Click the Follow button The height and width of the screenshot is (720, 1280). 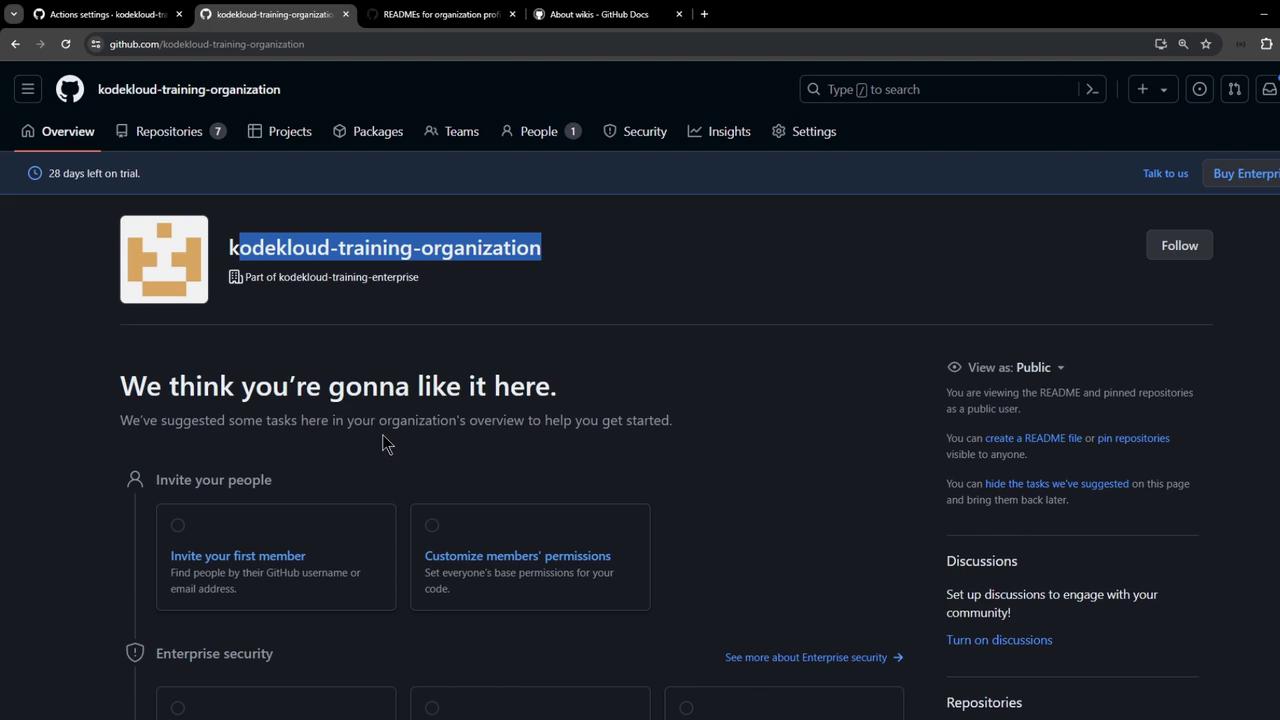(x=1179, y=245)
